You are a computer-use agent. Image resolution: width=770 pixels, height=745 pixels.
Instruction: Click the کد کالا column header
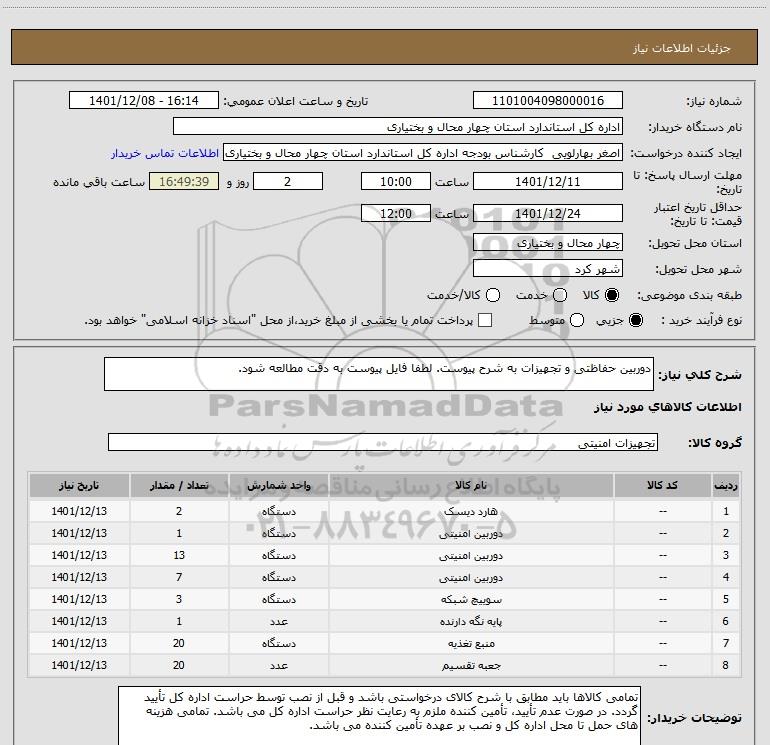(662, 486)
